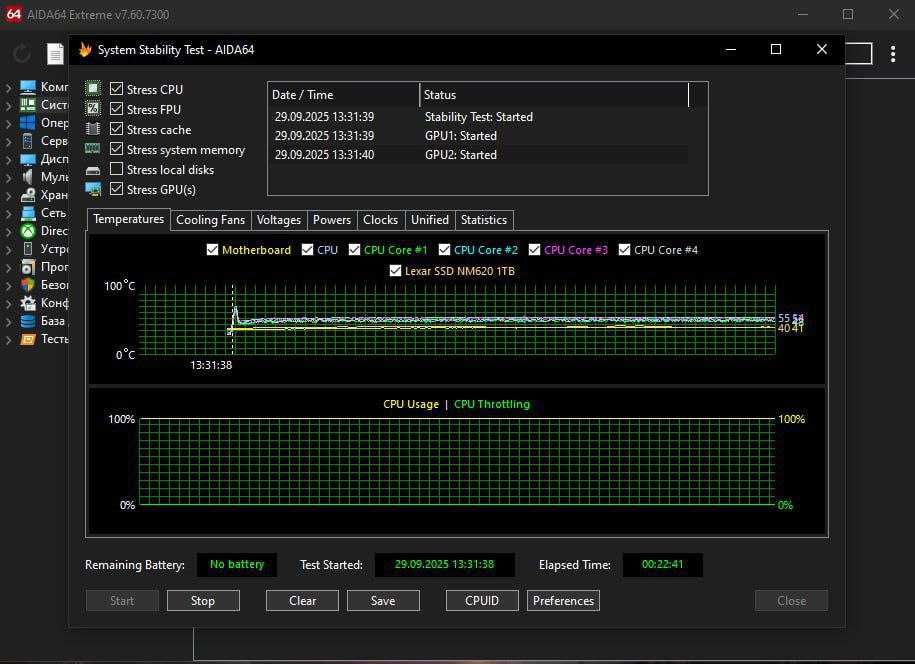Toggle the CPU Core #1 graph checkbox
The image size is (915, 664).
pyautogui.click(x=354, y=250)
